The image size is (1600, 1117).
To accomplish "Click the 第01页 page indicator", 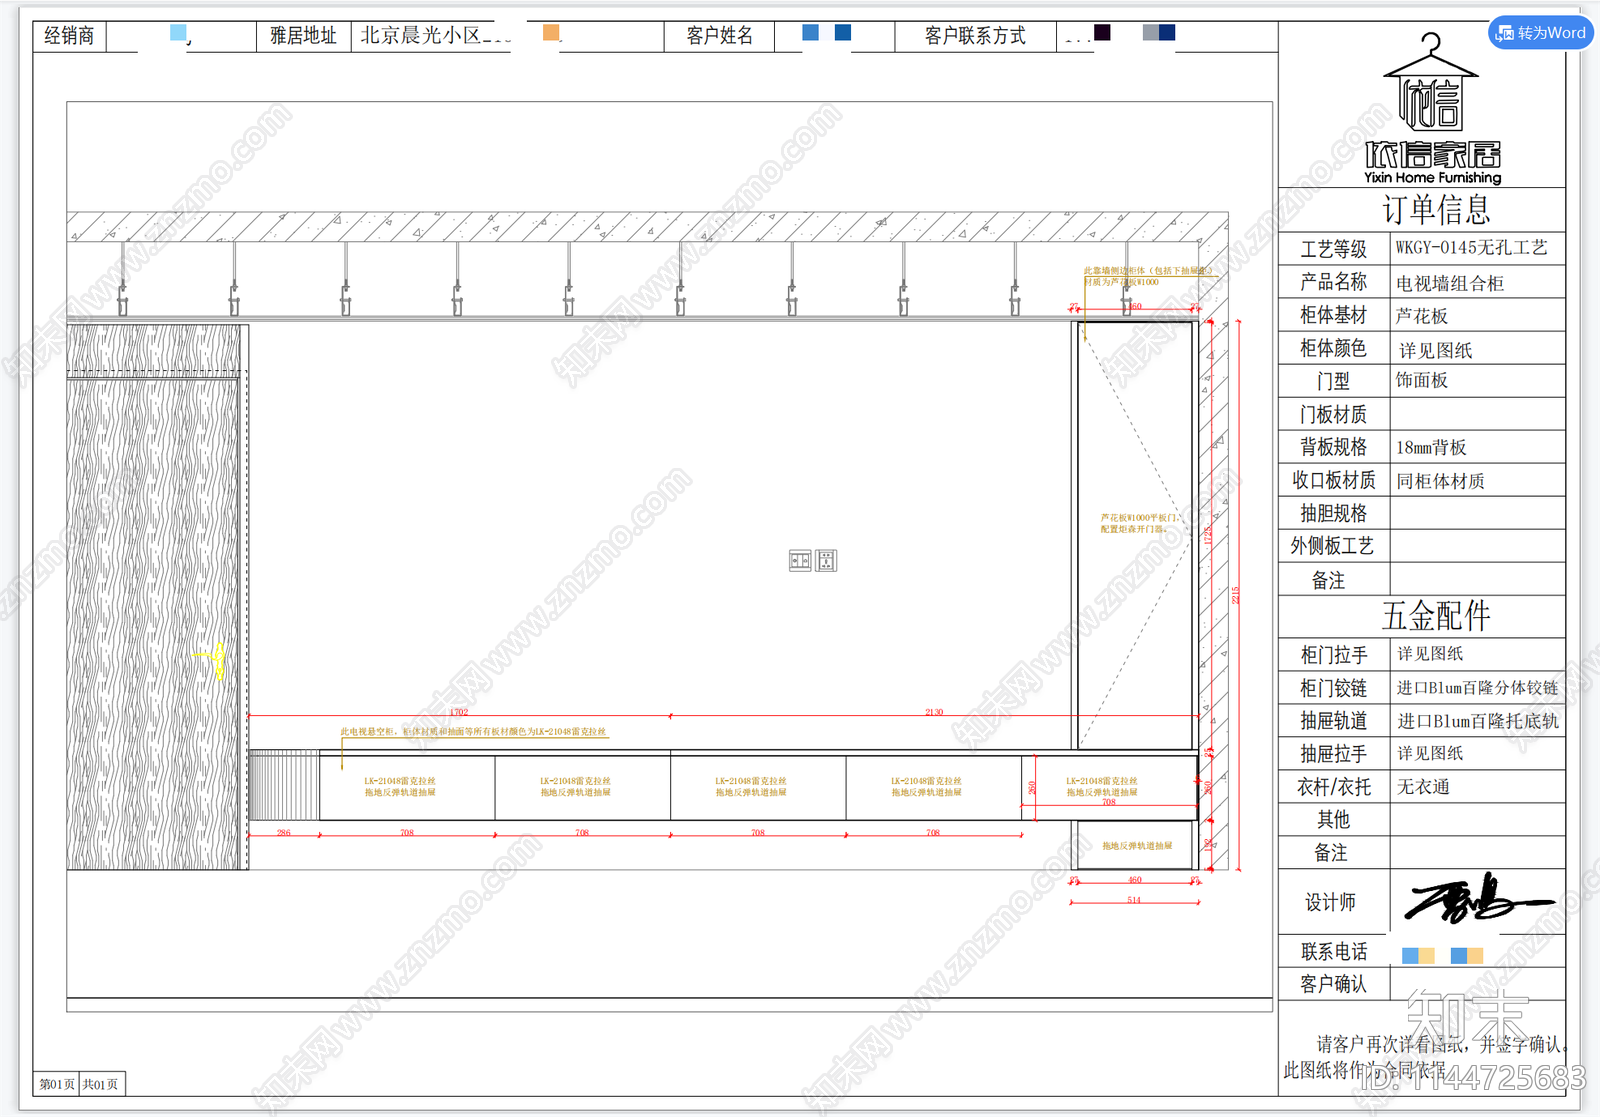I will (x=56, y=1084).
